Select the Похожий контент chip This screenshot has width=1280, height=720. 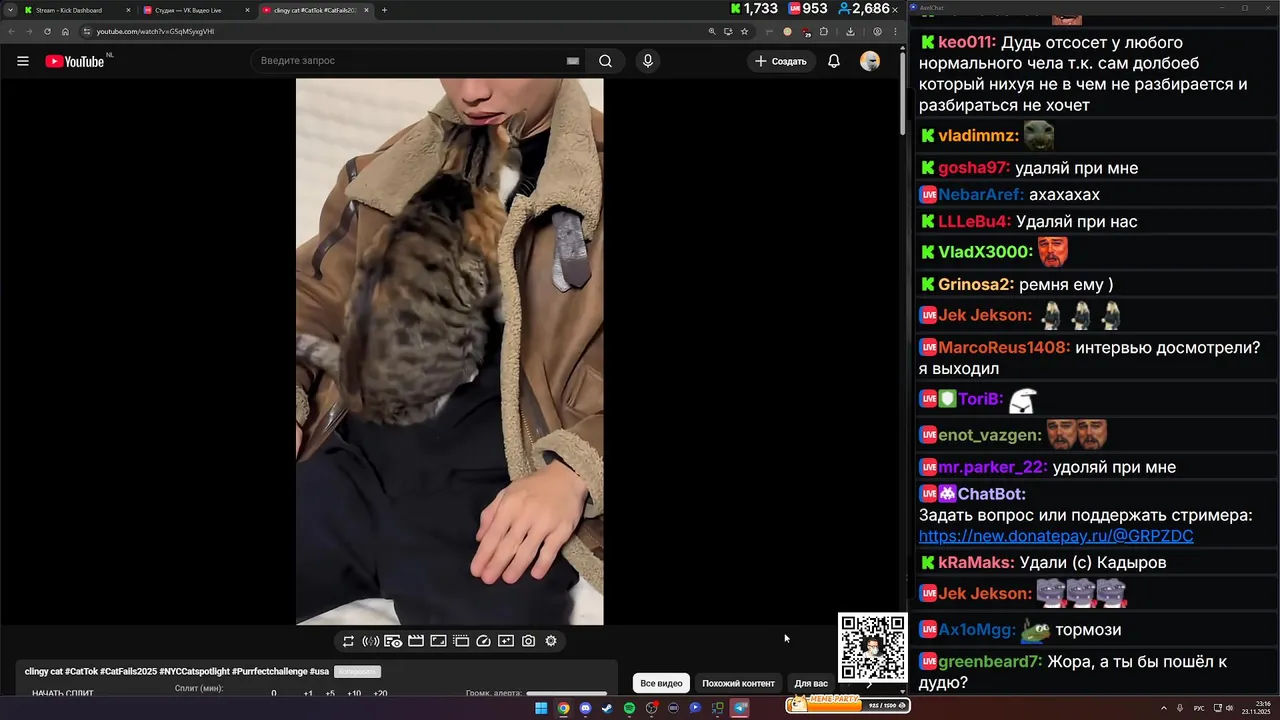coord(738,683)
